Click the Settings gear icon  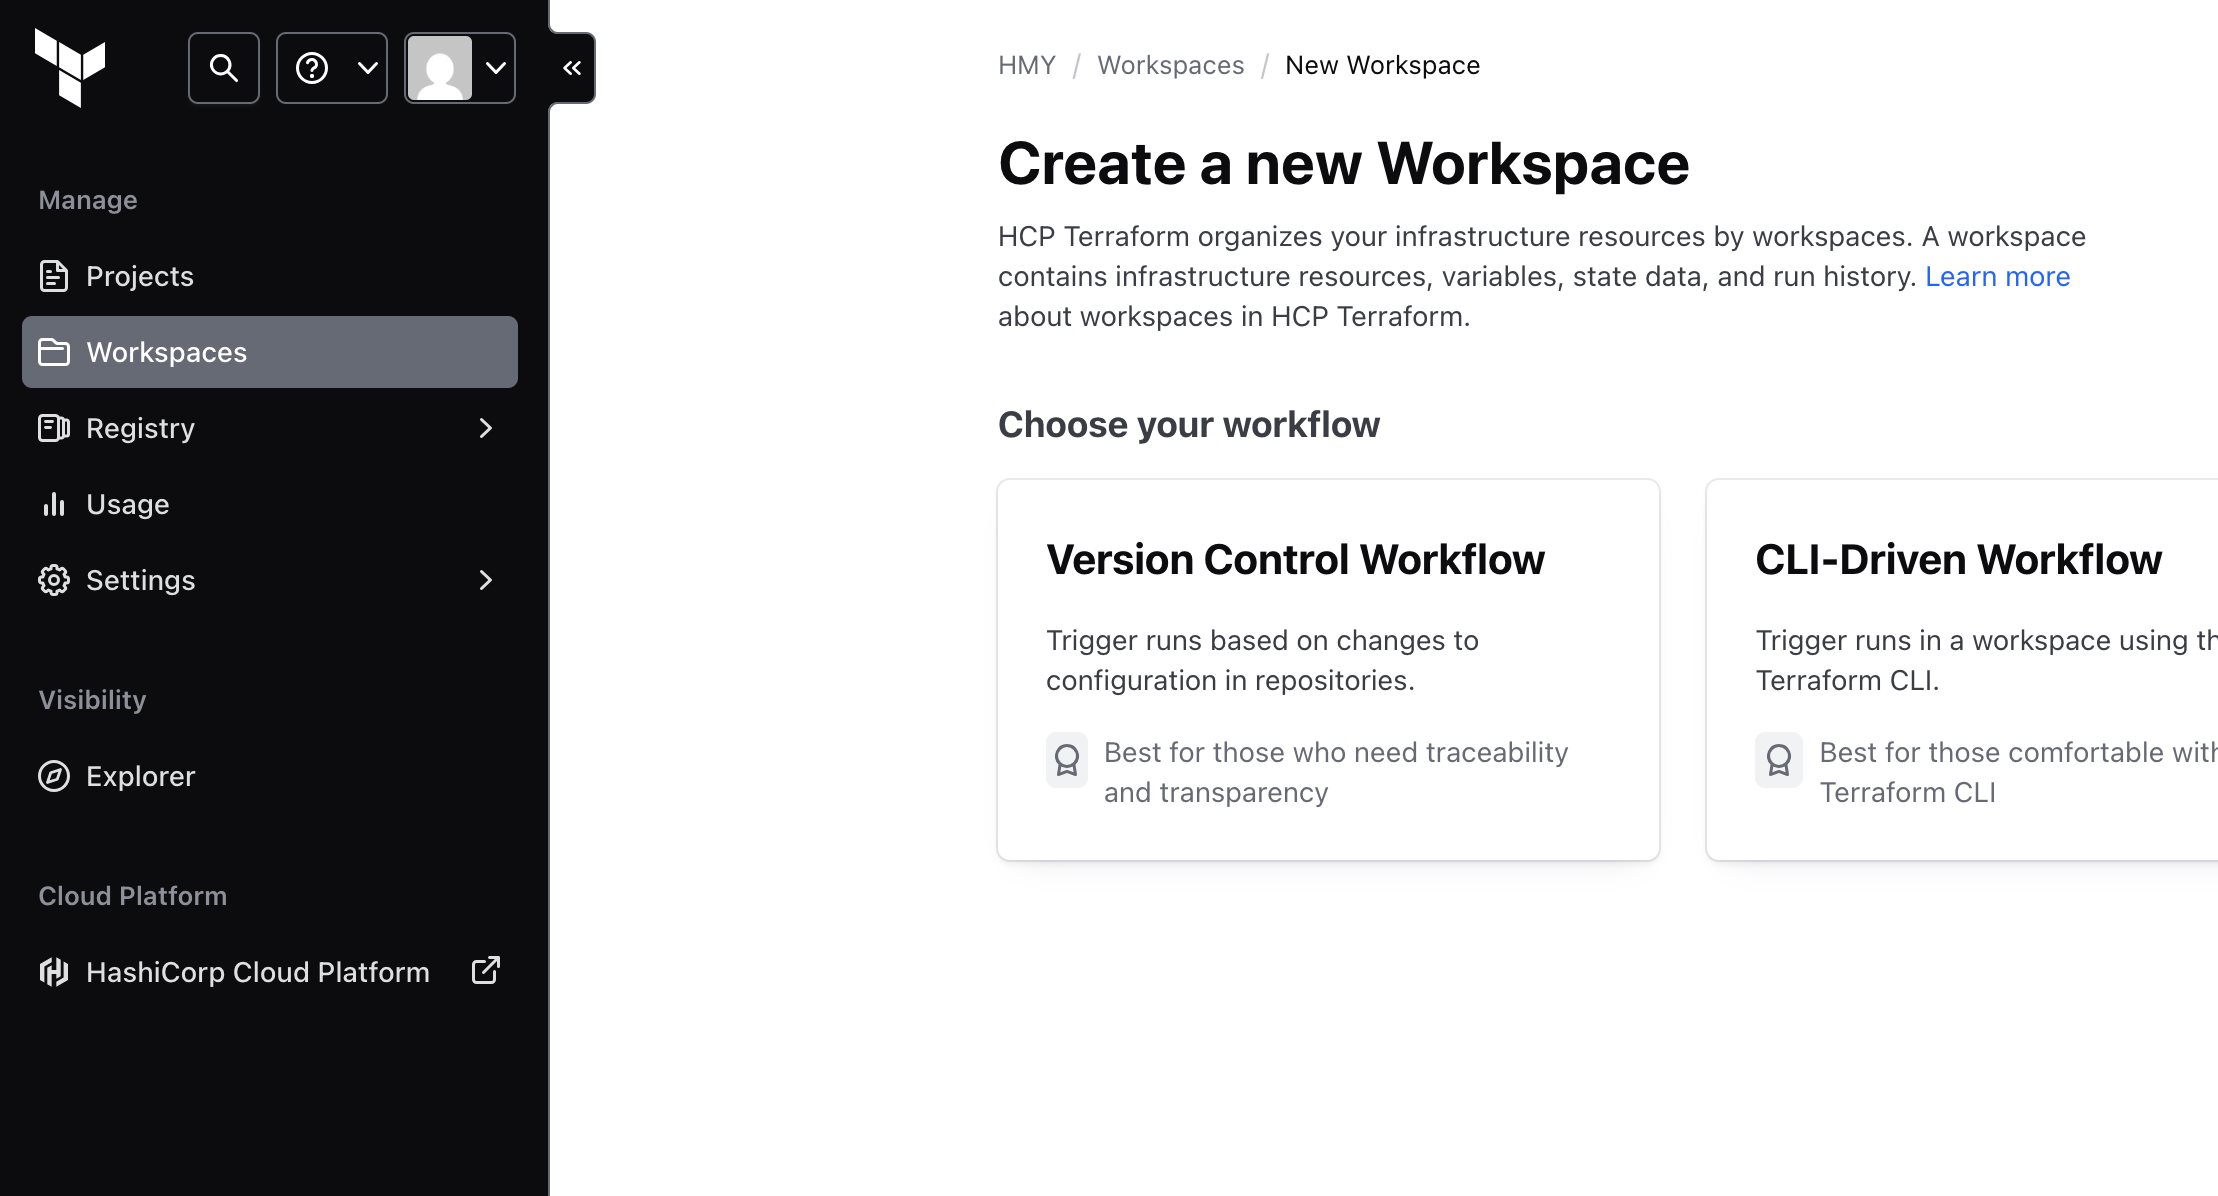(x=54, y=580)
